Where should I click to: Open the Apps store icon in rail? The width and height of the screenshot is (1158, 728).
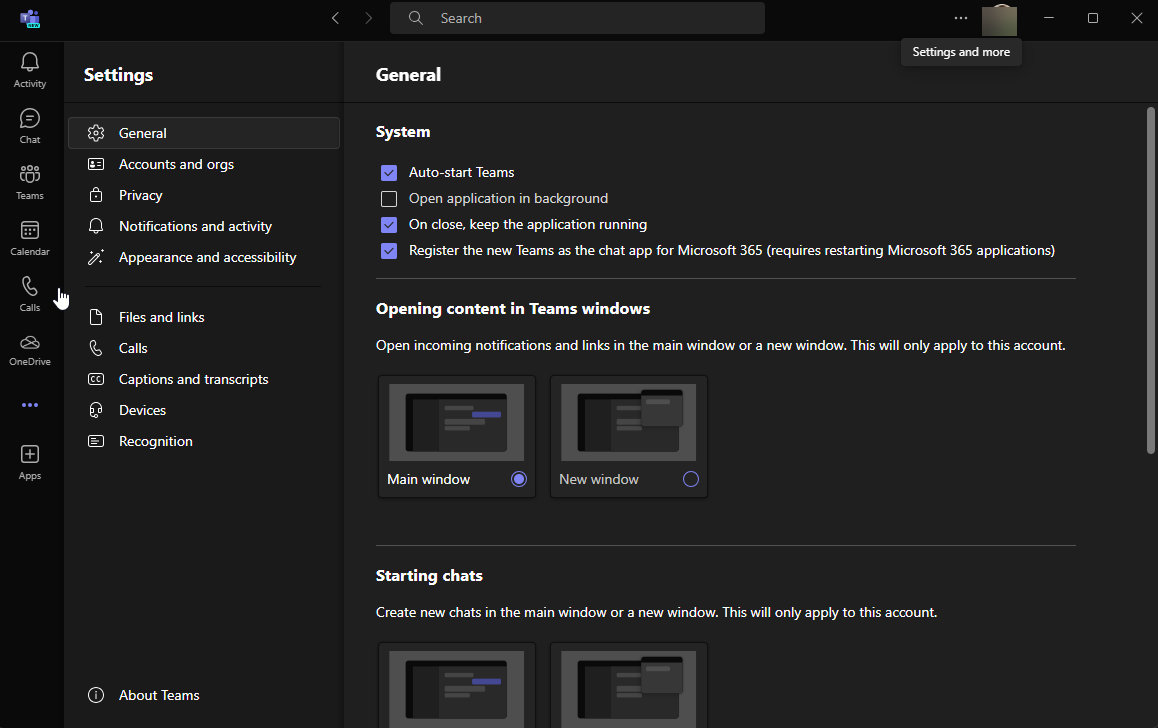(30, 463)
